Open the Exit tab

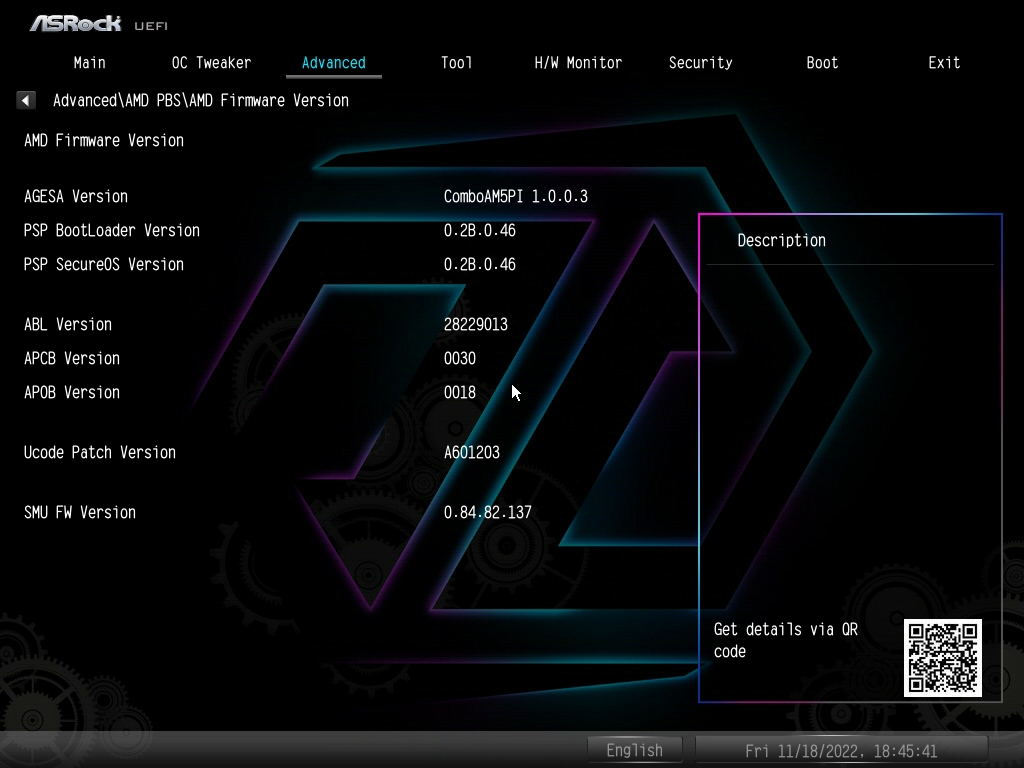pyautogui.click(x=944, y=63)
